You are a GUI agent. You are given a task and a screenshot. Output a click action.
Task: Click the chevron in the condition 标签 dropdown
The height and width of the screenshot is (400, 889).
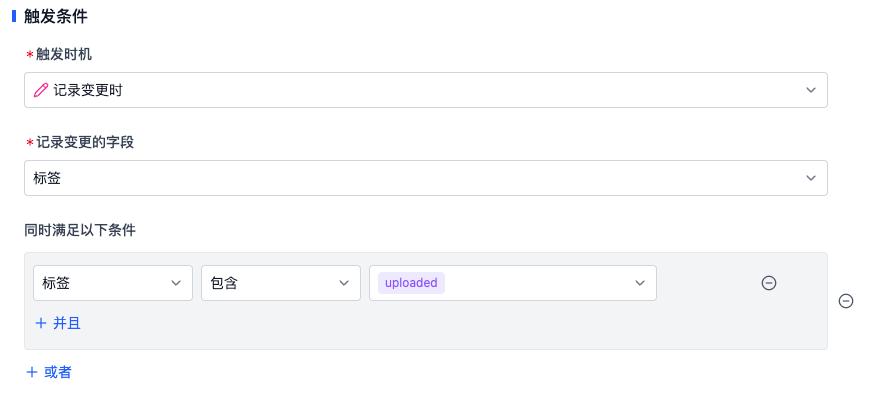pyautogui.click(x=176, y=283)
